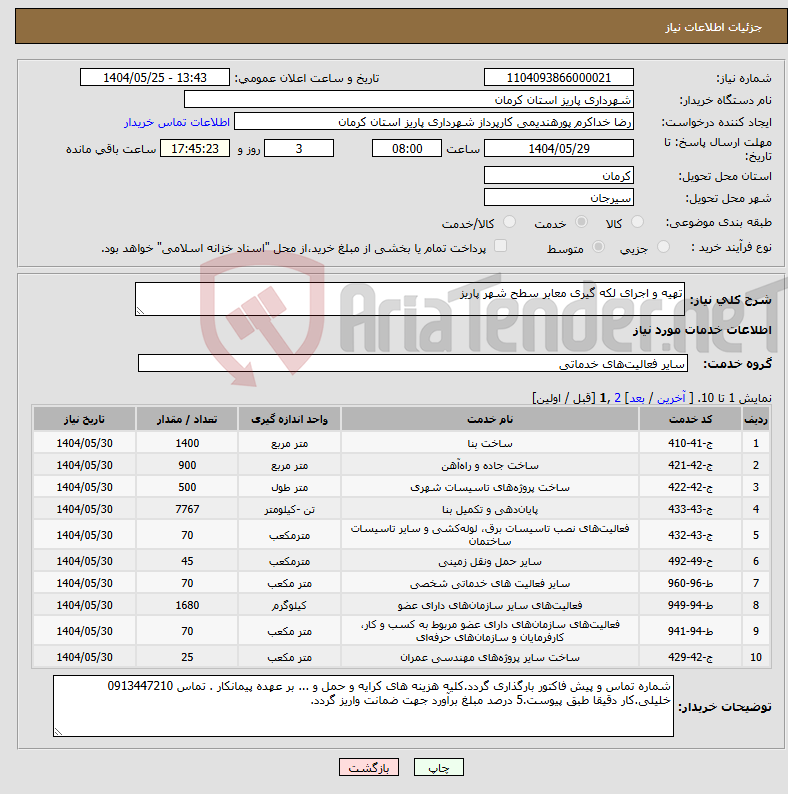Click the service group field سایر فعالیت‌های خدماتی

(x=413, y=363)
